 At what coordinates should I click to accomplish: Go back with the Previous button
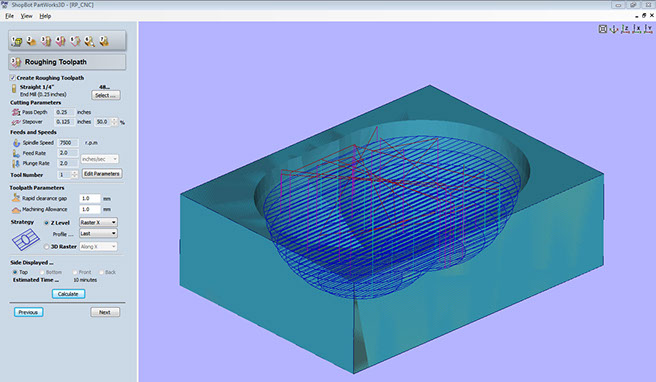[x=28, y=312]
